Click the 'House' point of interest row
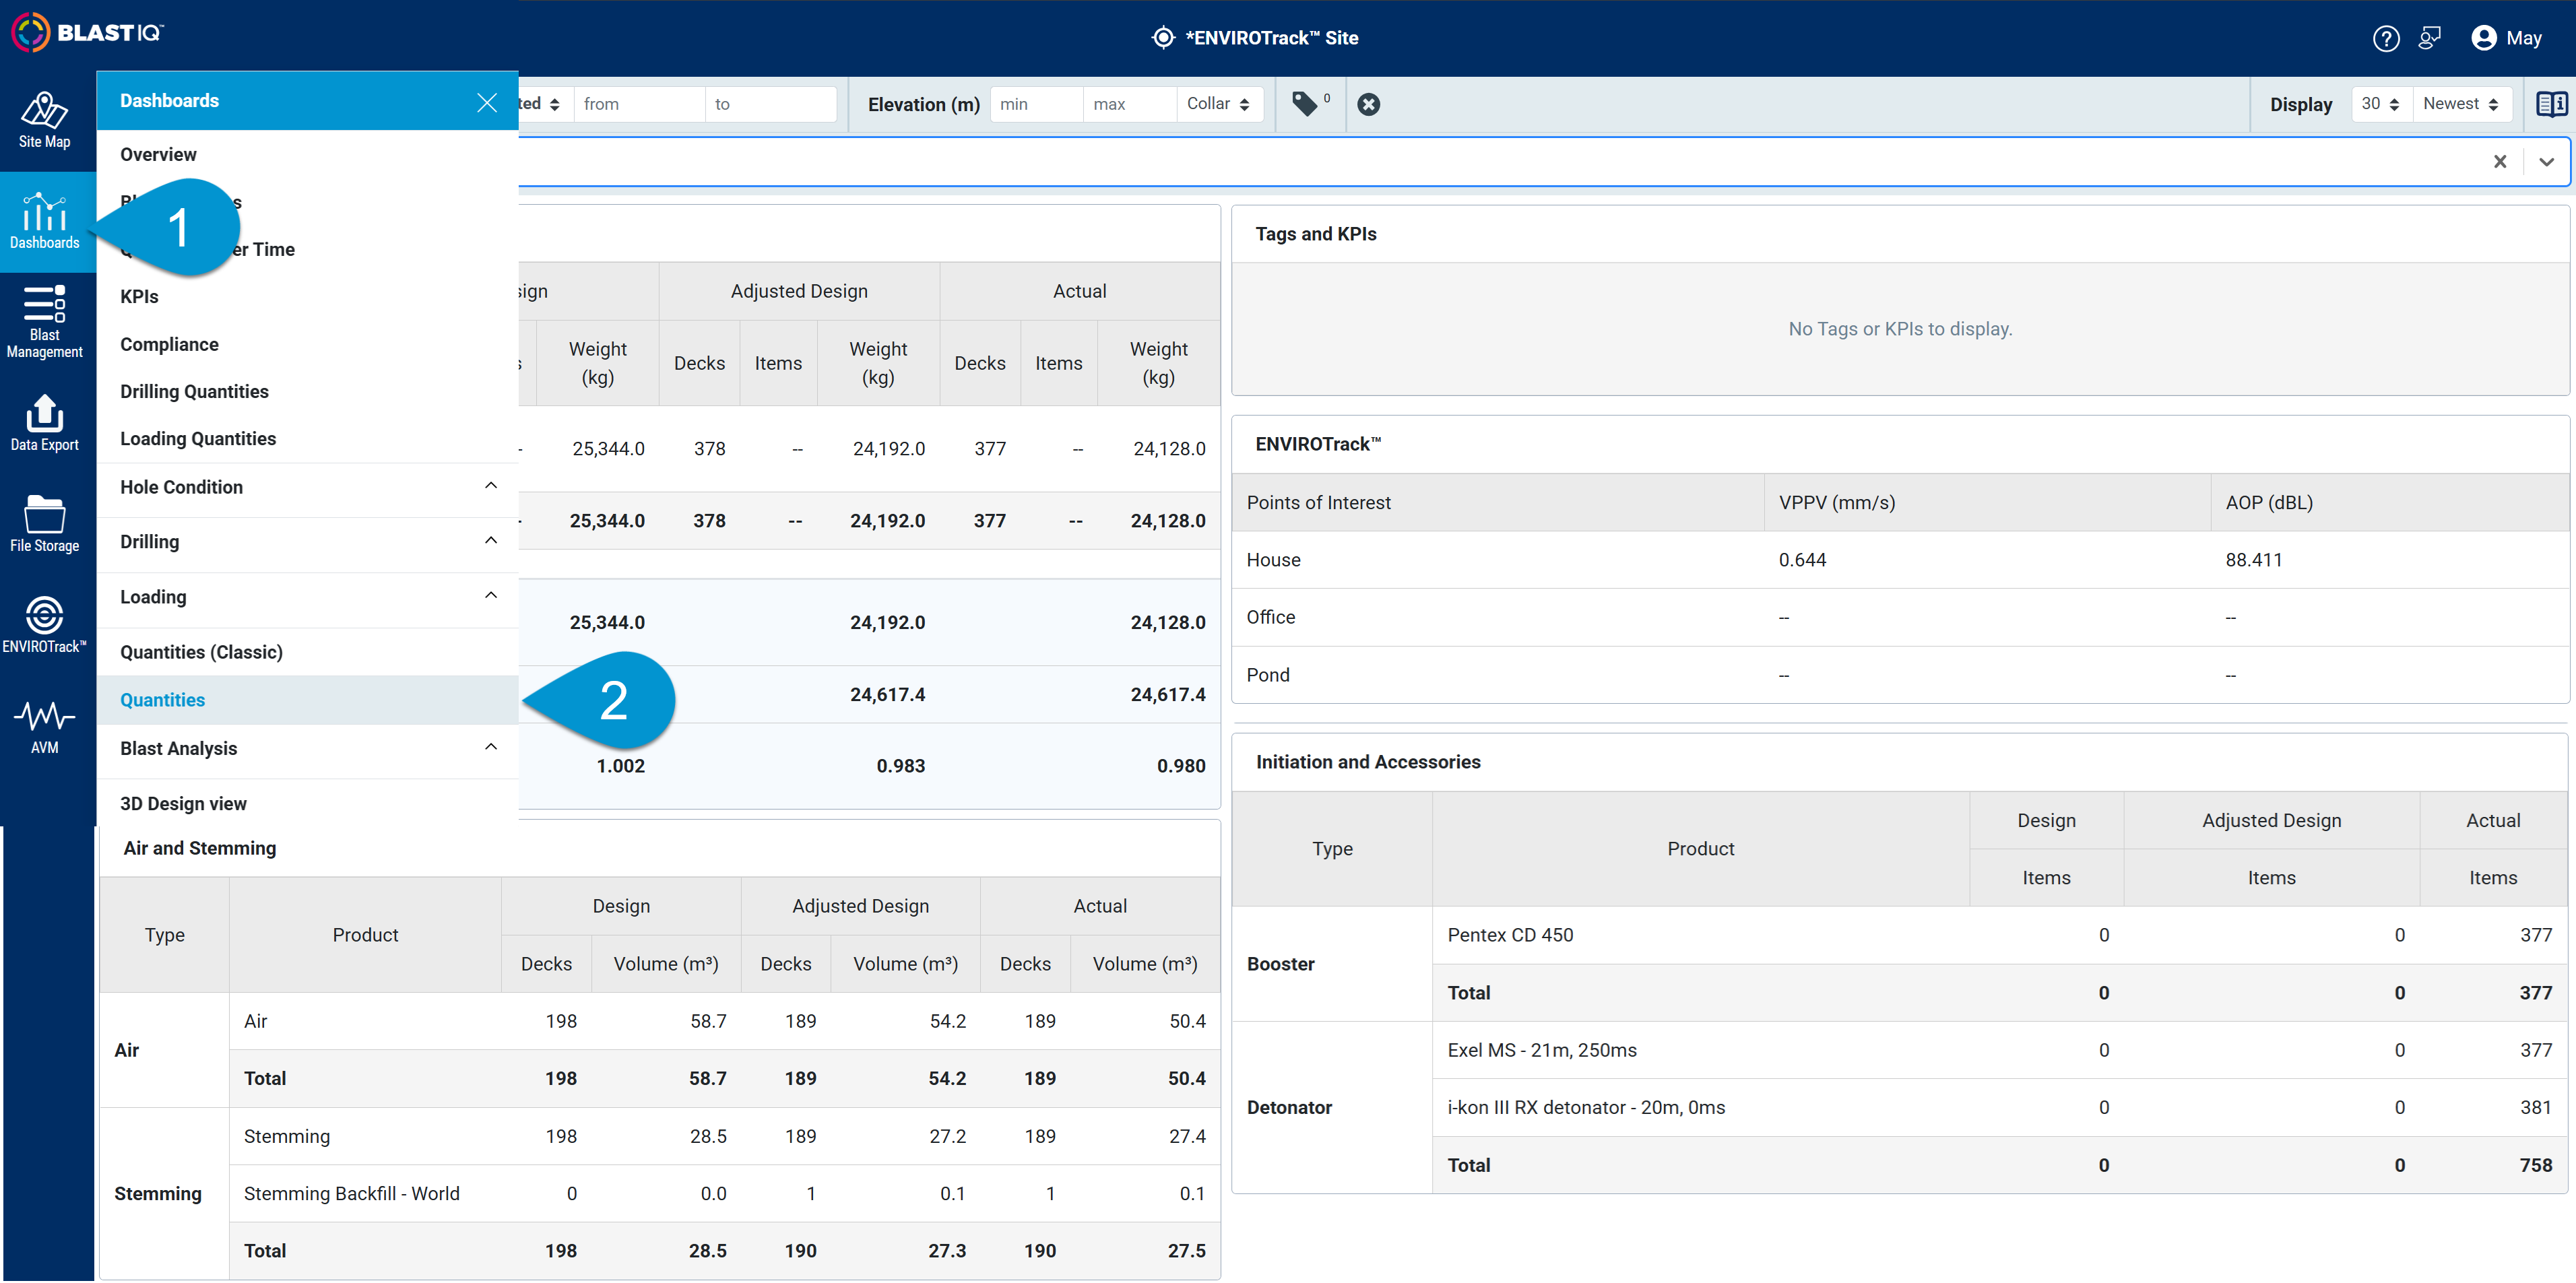 [x=1900, y=560]
